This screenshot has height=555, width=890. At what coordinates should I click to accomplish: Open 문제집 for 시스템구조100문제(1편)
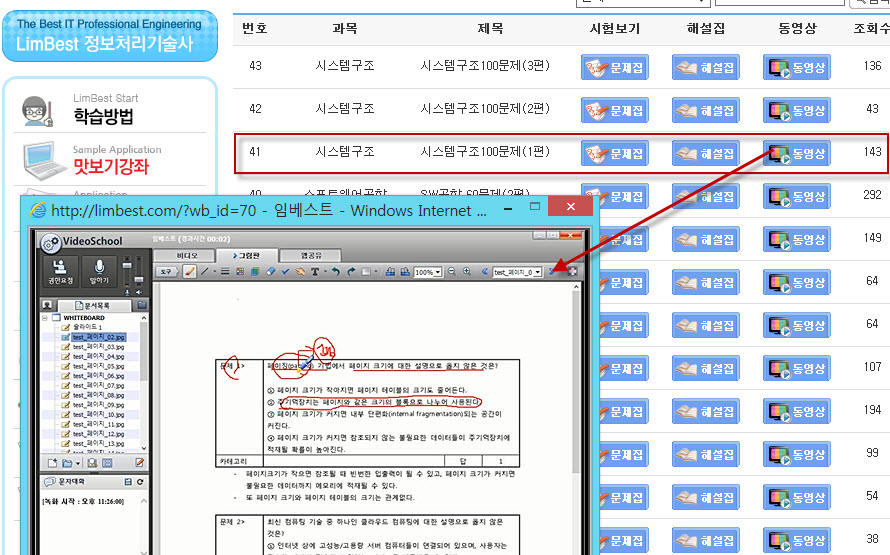point(615,154)
